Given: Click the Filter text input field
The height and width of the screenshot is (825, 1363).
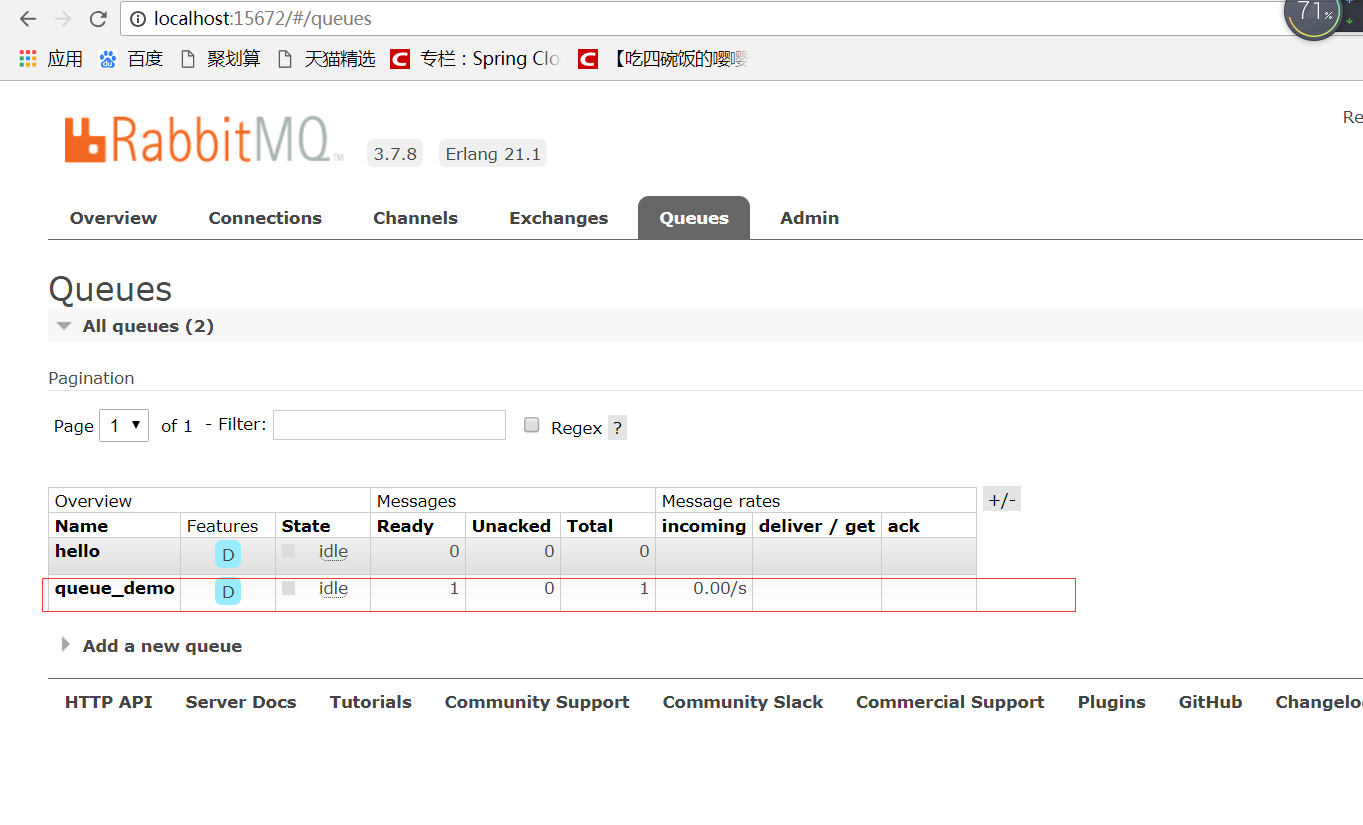Looking at the screenshot, I should (389, 425).
